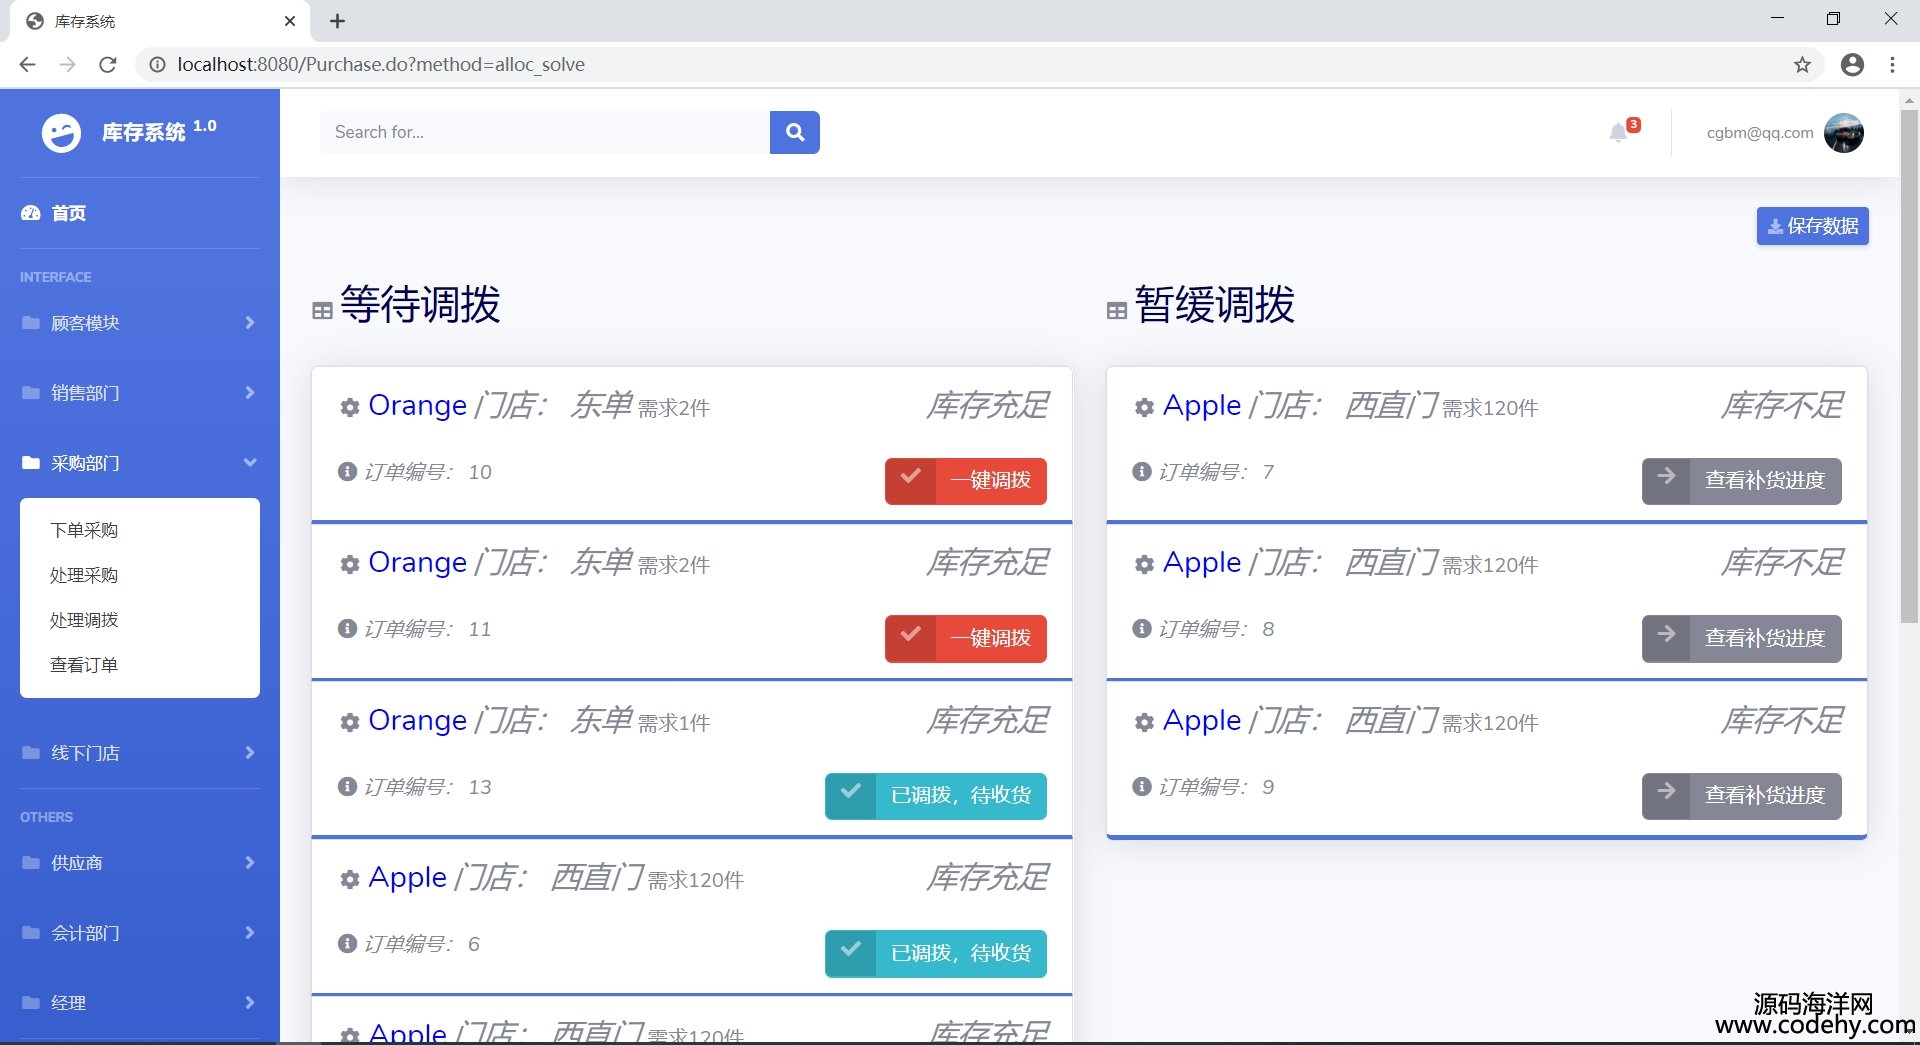Click 已调拨,待收货 for order 6
The image size is (1920, 1045).
click(935, 953)
